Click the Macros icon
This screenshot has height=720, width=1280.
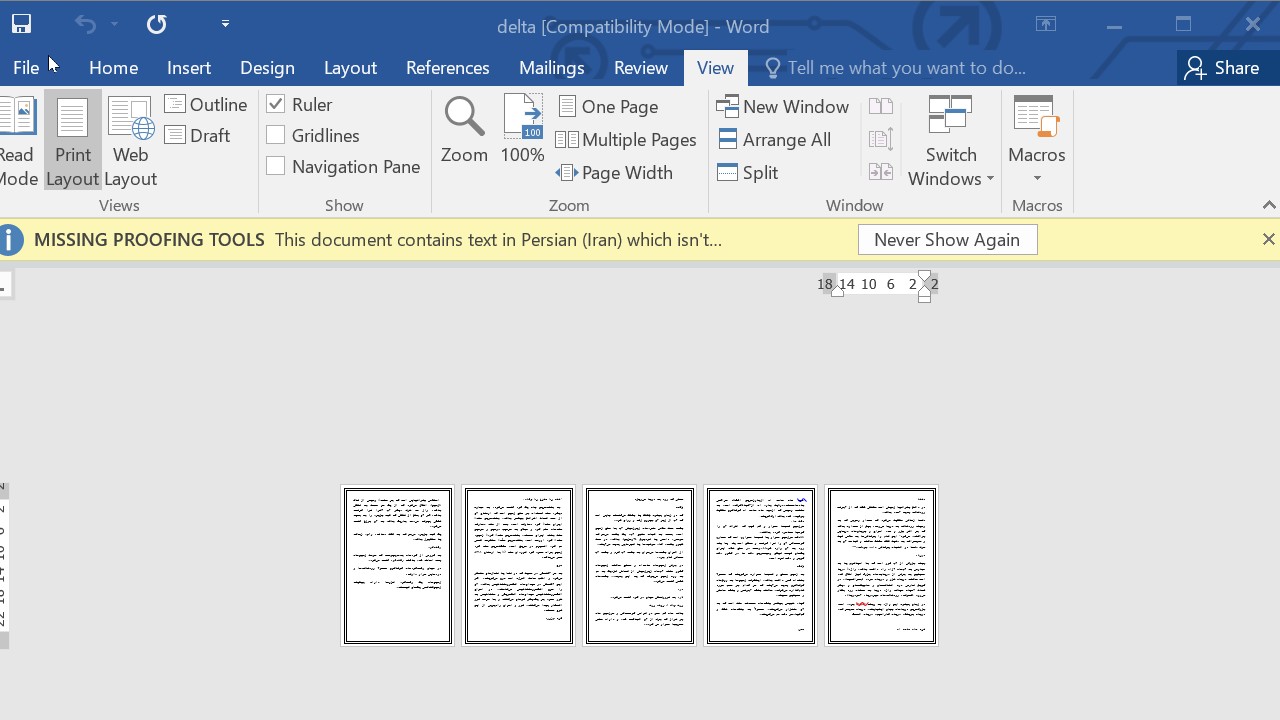pos(1036,116)
